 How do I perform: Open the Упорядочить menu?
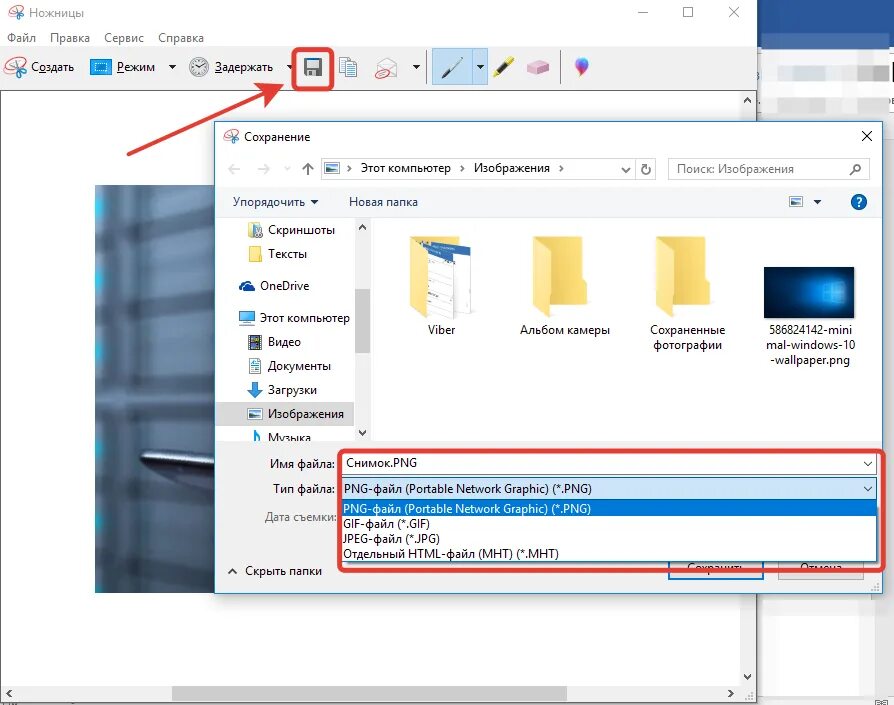click(275, 202)
